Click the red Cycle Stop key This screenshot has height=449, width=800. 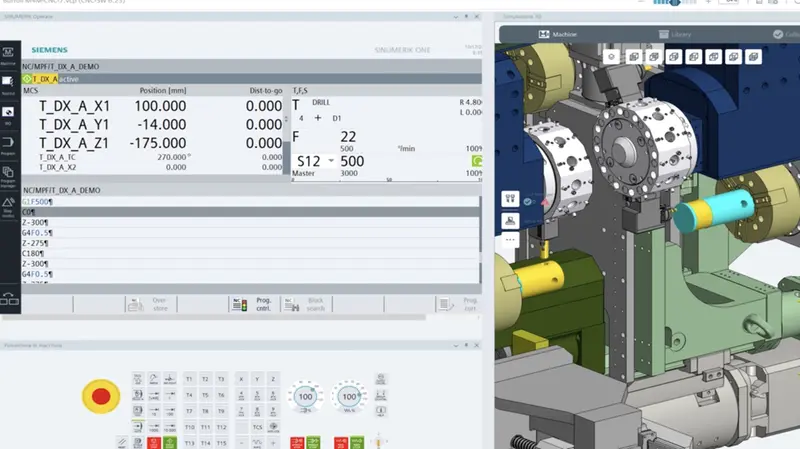point(154,443)
